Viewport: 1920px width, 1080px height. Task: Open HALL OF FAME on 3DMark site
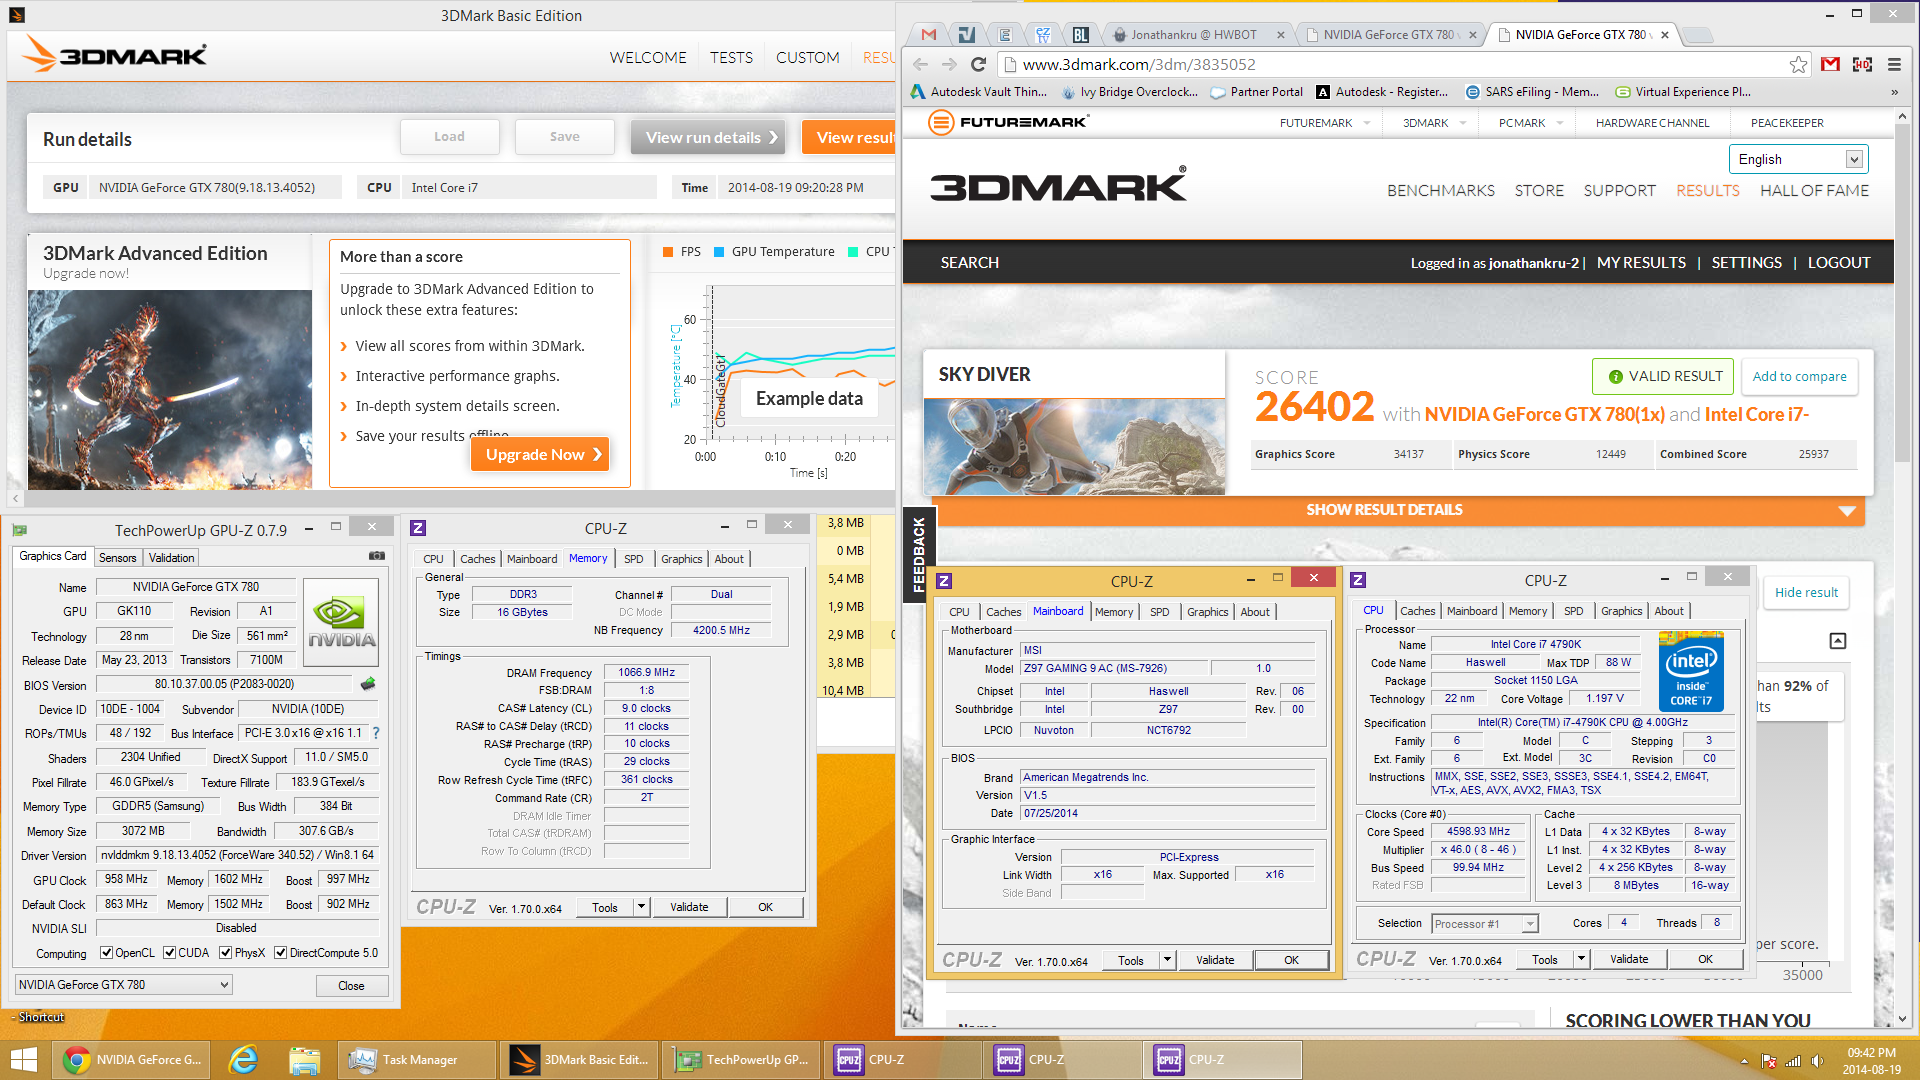[1814, 190]
